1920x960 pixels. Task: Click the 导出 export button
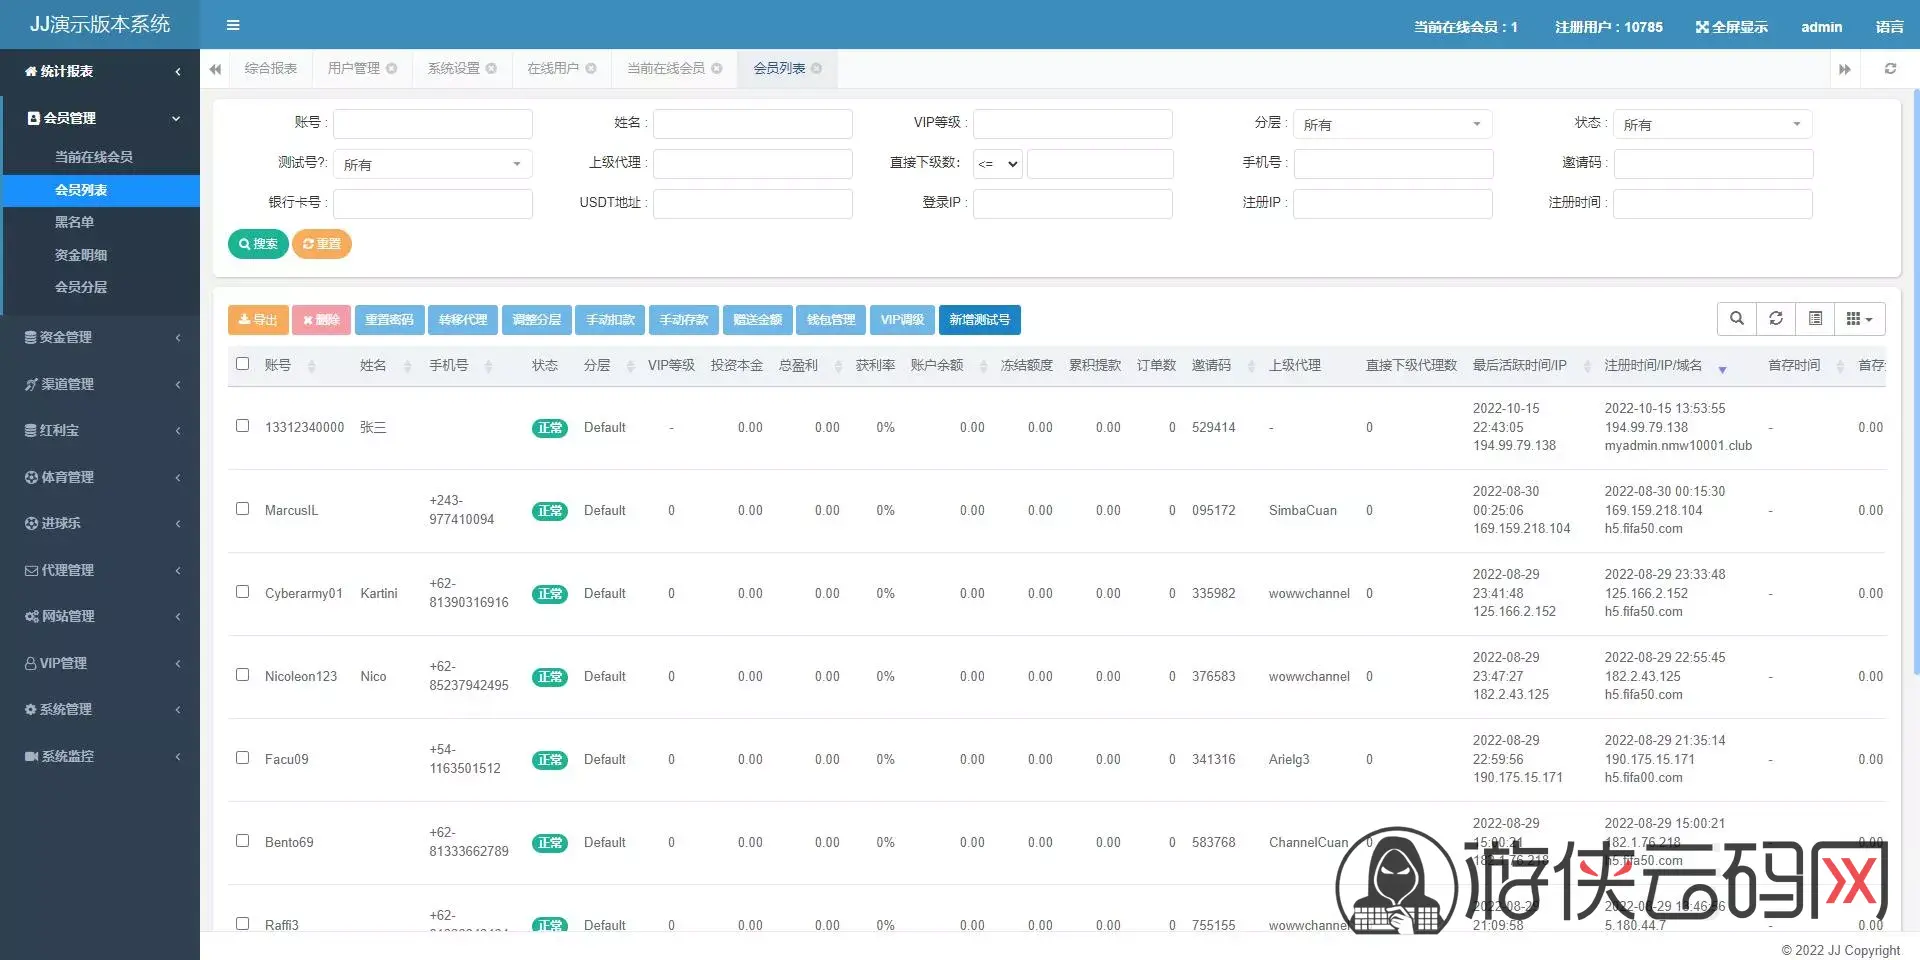click(258, 320)
